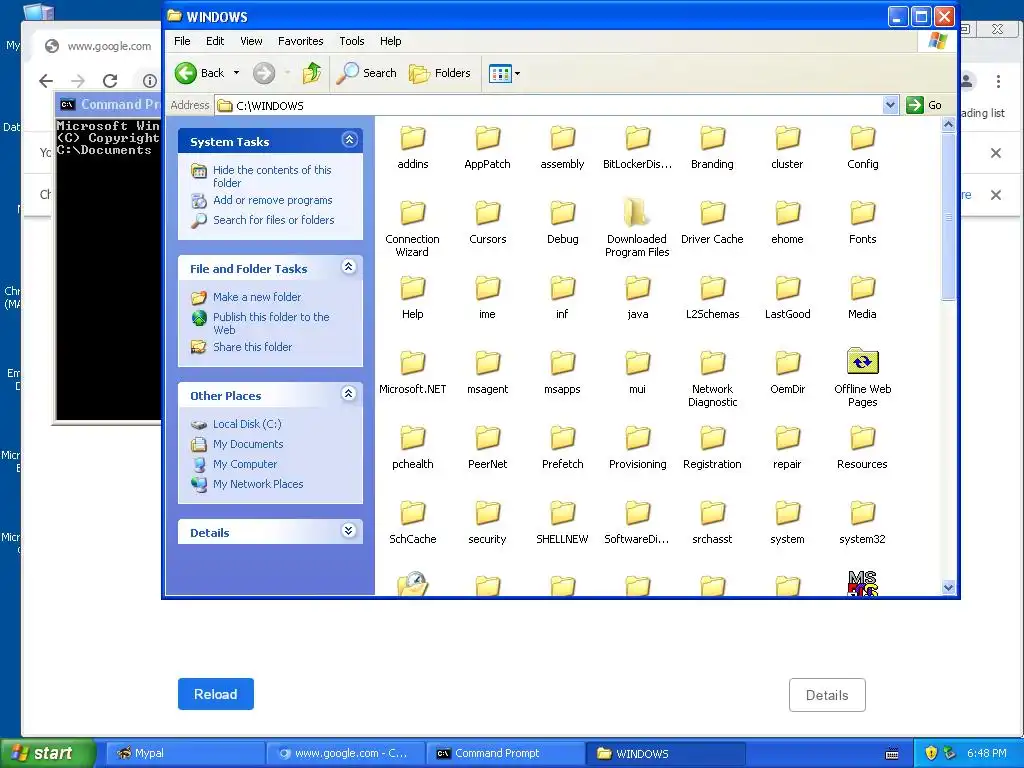Screen dimensions: 1024x768
Task: Click Hide the contents of this folder
Action: tap(272, 176)
